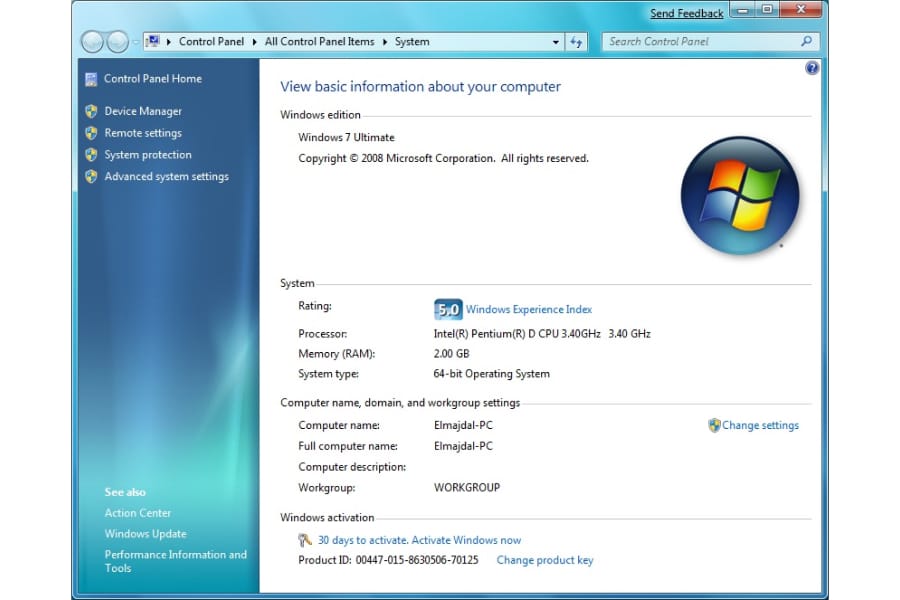Click the 5.0 rating badge

(448, 309)
